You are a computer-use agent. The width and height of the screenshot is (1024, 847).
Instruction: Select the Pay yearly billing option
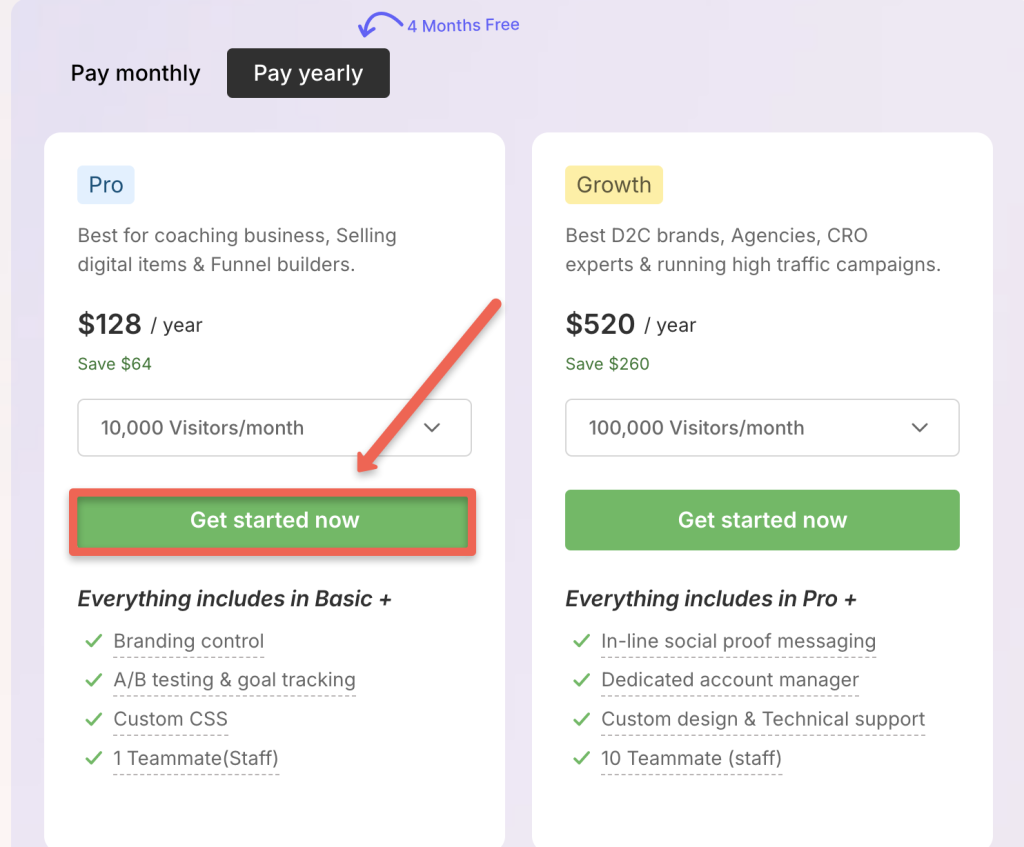pyautogui.click(x=308, y=73)
